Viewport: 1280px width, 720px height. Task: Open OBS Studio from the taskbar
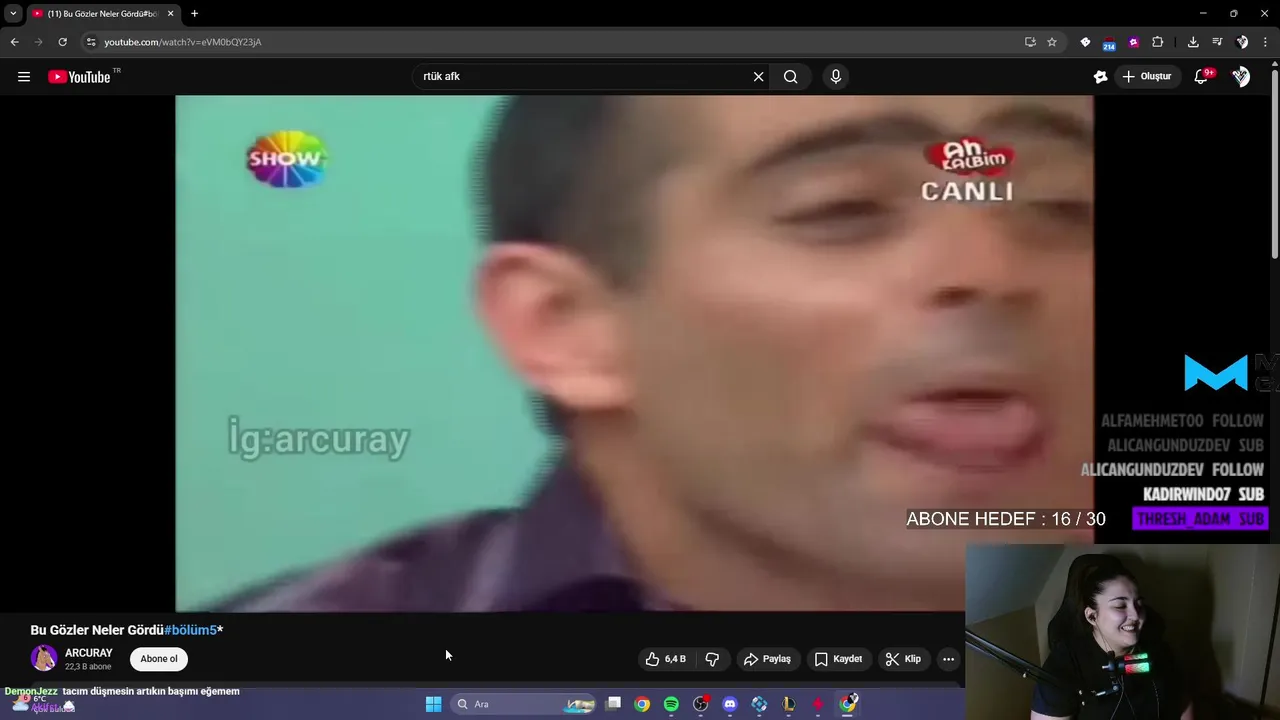coord(700,704)
